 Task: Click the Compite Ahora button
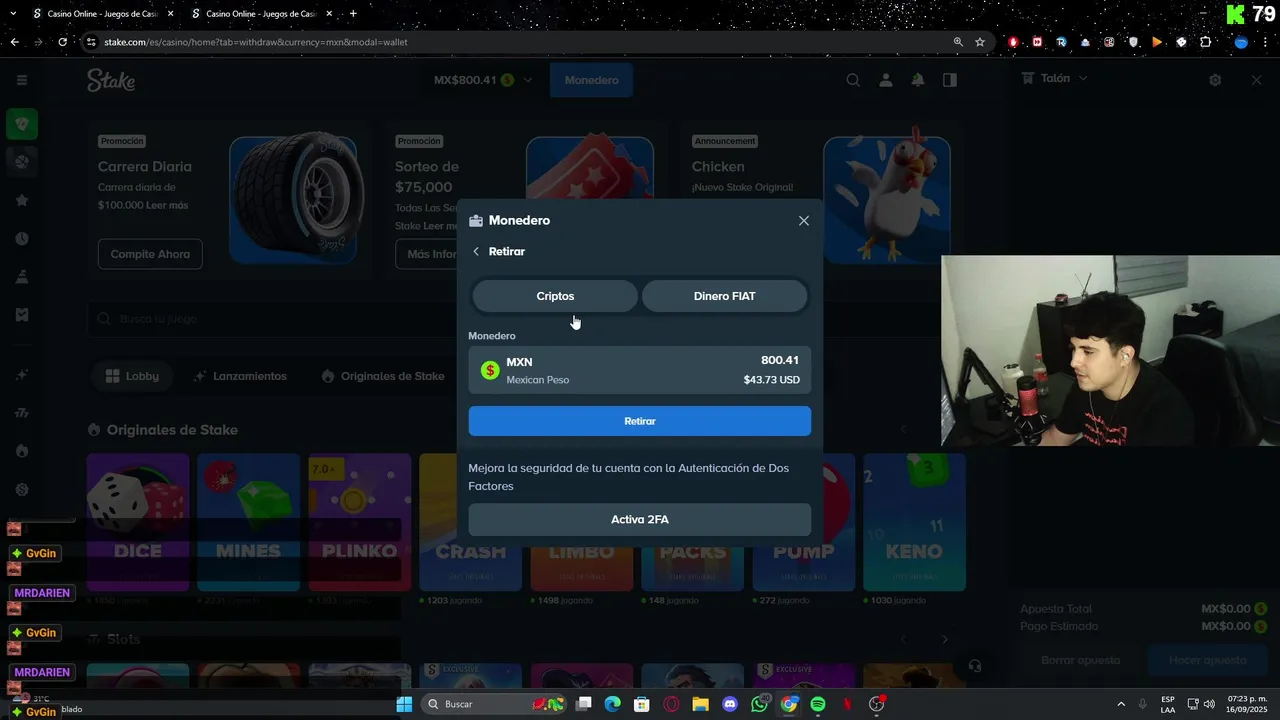coord(150,254)
